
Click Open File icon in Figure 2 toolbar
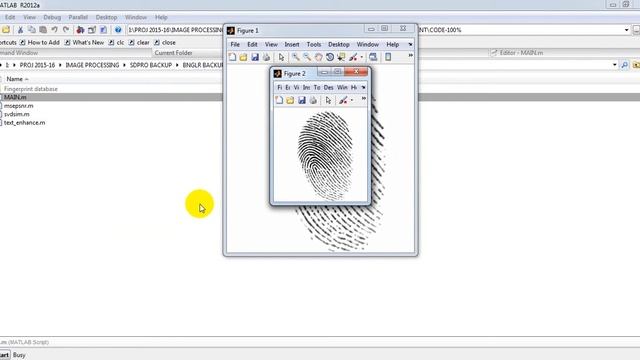tap(290, 100)
